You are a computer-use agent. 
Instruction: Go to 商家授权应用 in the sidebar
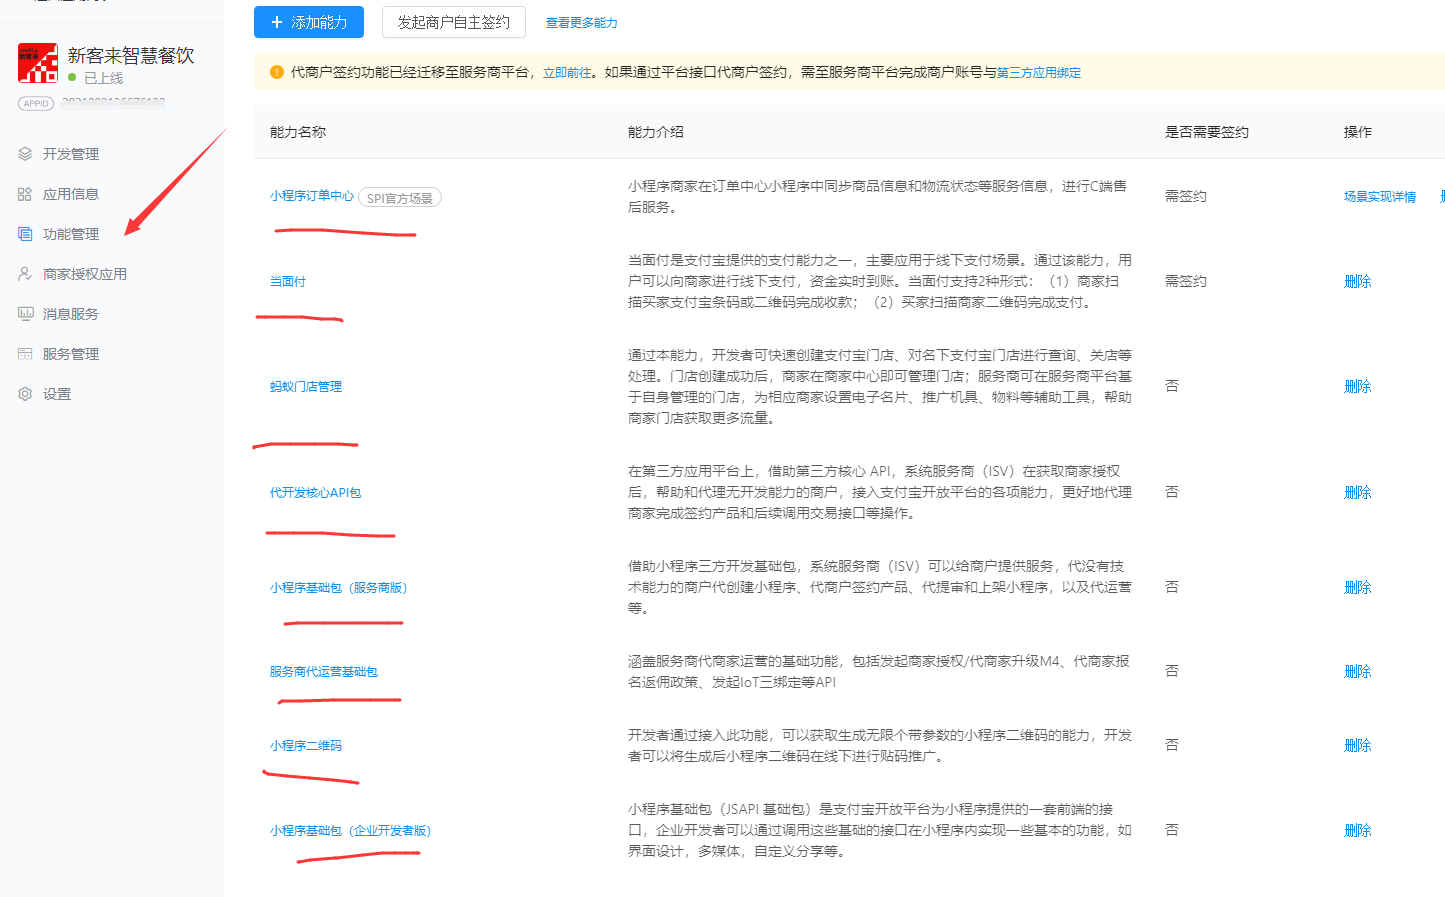(85, 274)
